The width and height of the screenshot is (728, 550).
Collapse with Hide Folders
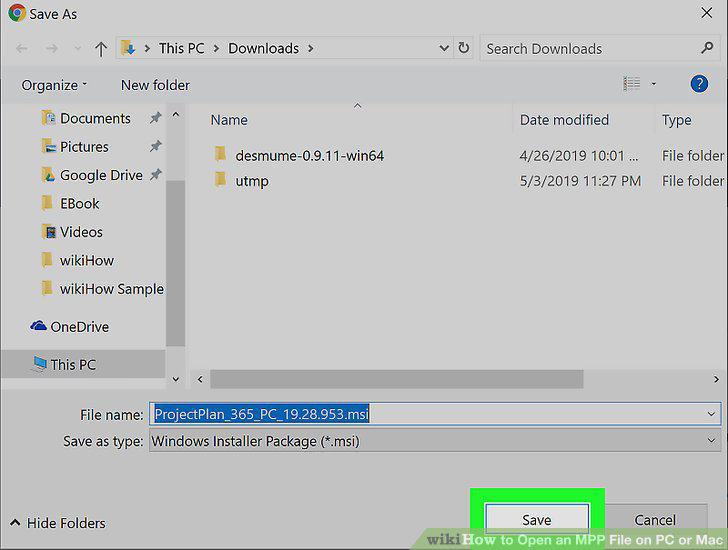[58, 523]
